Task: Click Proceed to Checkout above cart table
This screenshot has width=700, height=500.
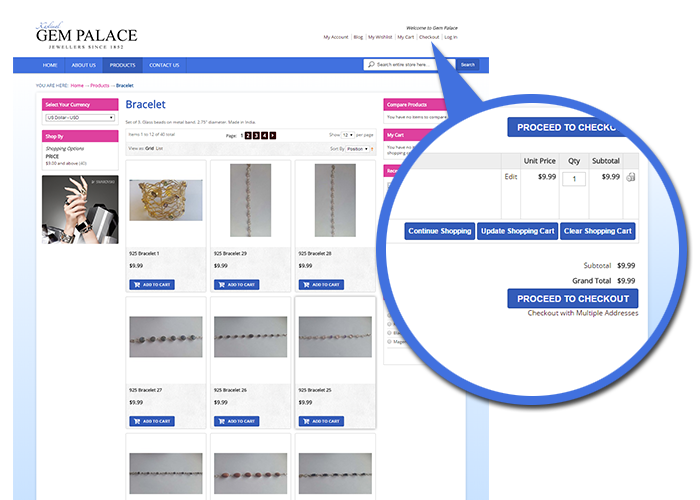Action: [x=566, y=128]
